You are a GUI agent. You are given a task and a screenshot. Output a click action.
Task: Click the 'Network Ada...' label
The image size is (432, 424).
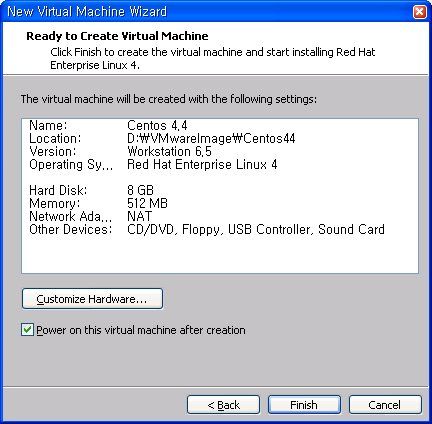click(x=71, y=216)
